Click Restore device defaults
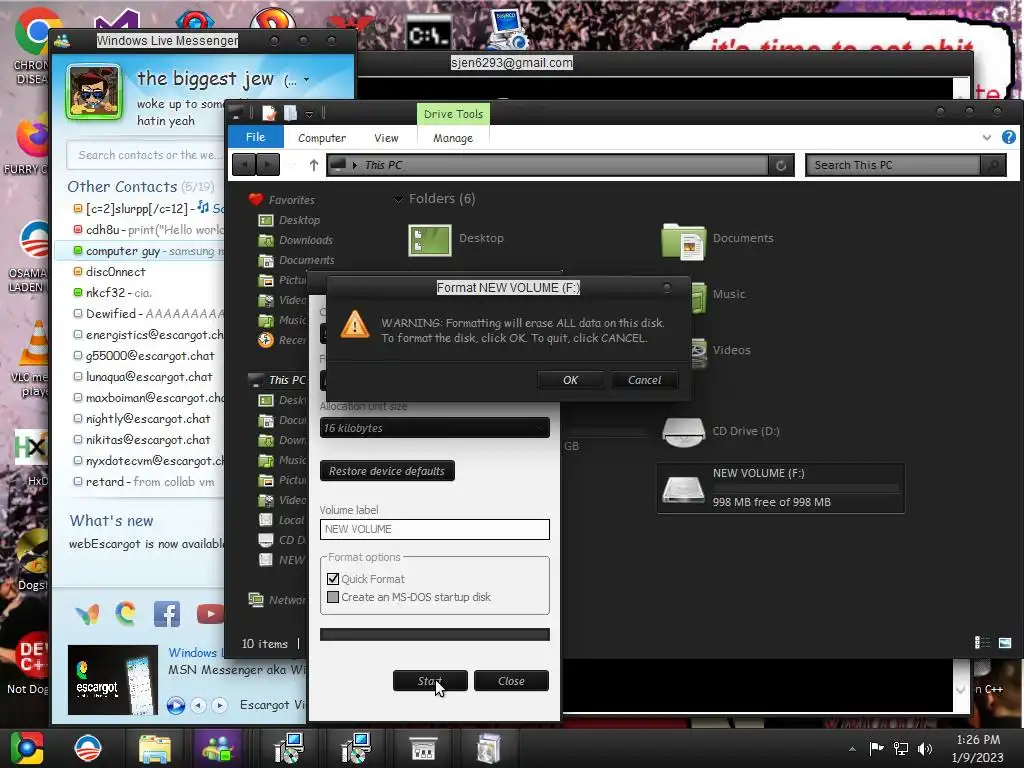 pos(387,471)
